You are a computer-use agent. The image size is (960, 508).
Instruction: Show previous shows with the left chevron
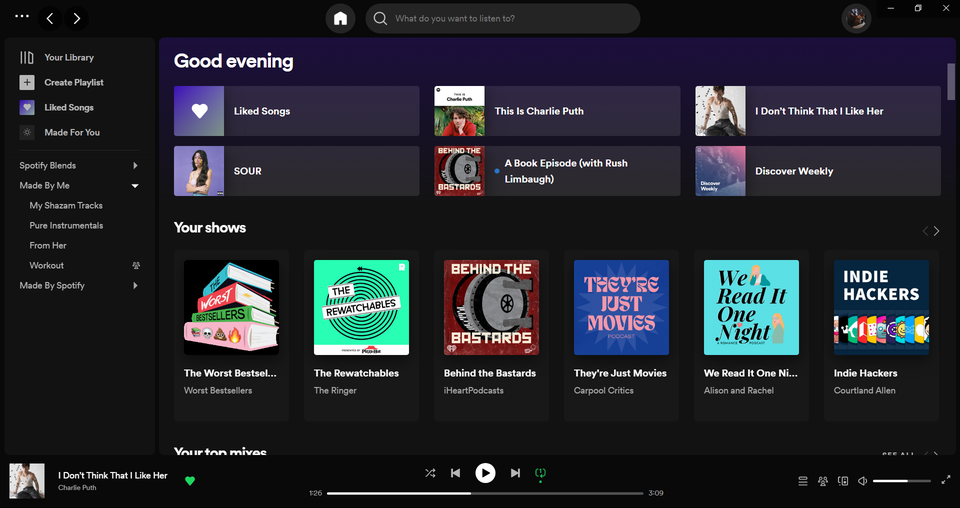tap(925, 231)
